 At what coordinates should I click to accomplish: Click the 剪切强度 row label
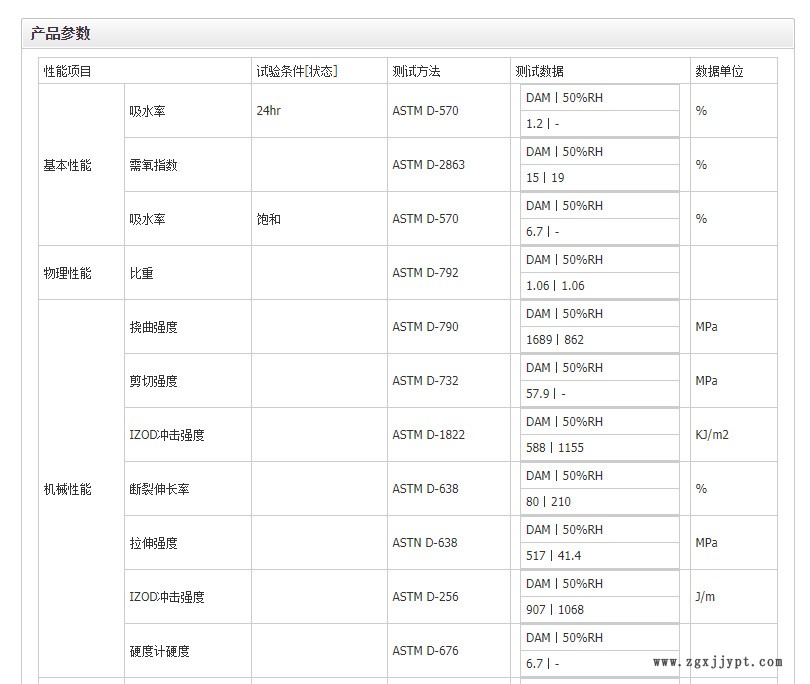point(153,381)
